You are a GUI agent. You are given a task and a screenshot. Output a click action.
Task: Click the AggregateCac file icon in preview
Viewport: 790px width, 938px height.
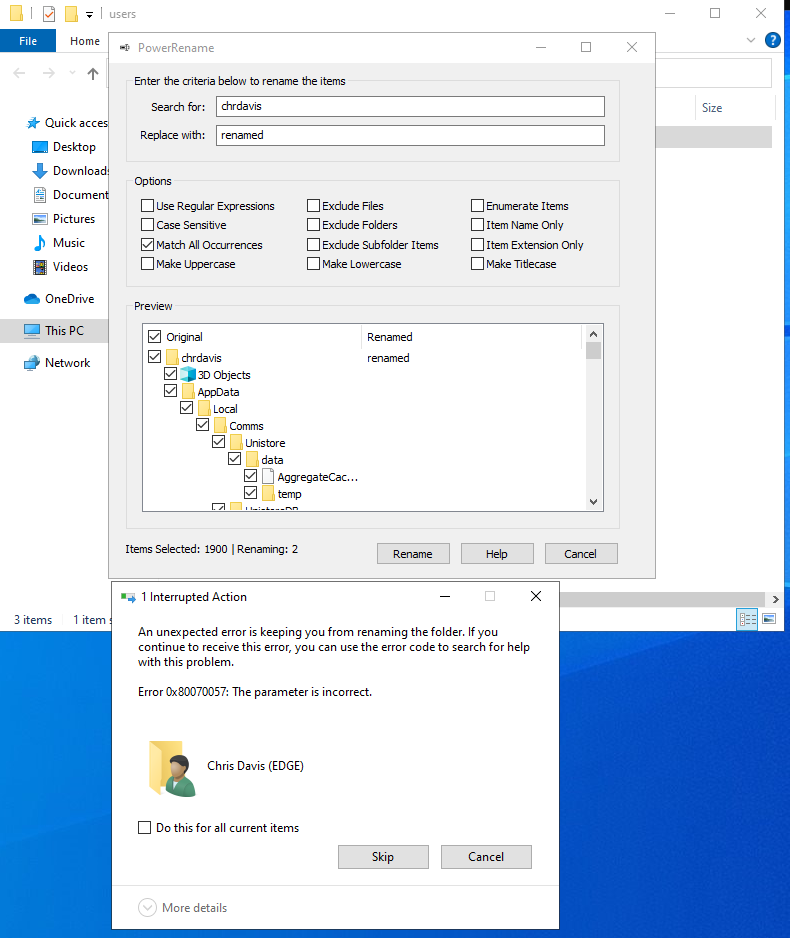[268, 477]
